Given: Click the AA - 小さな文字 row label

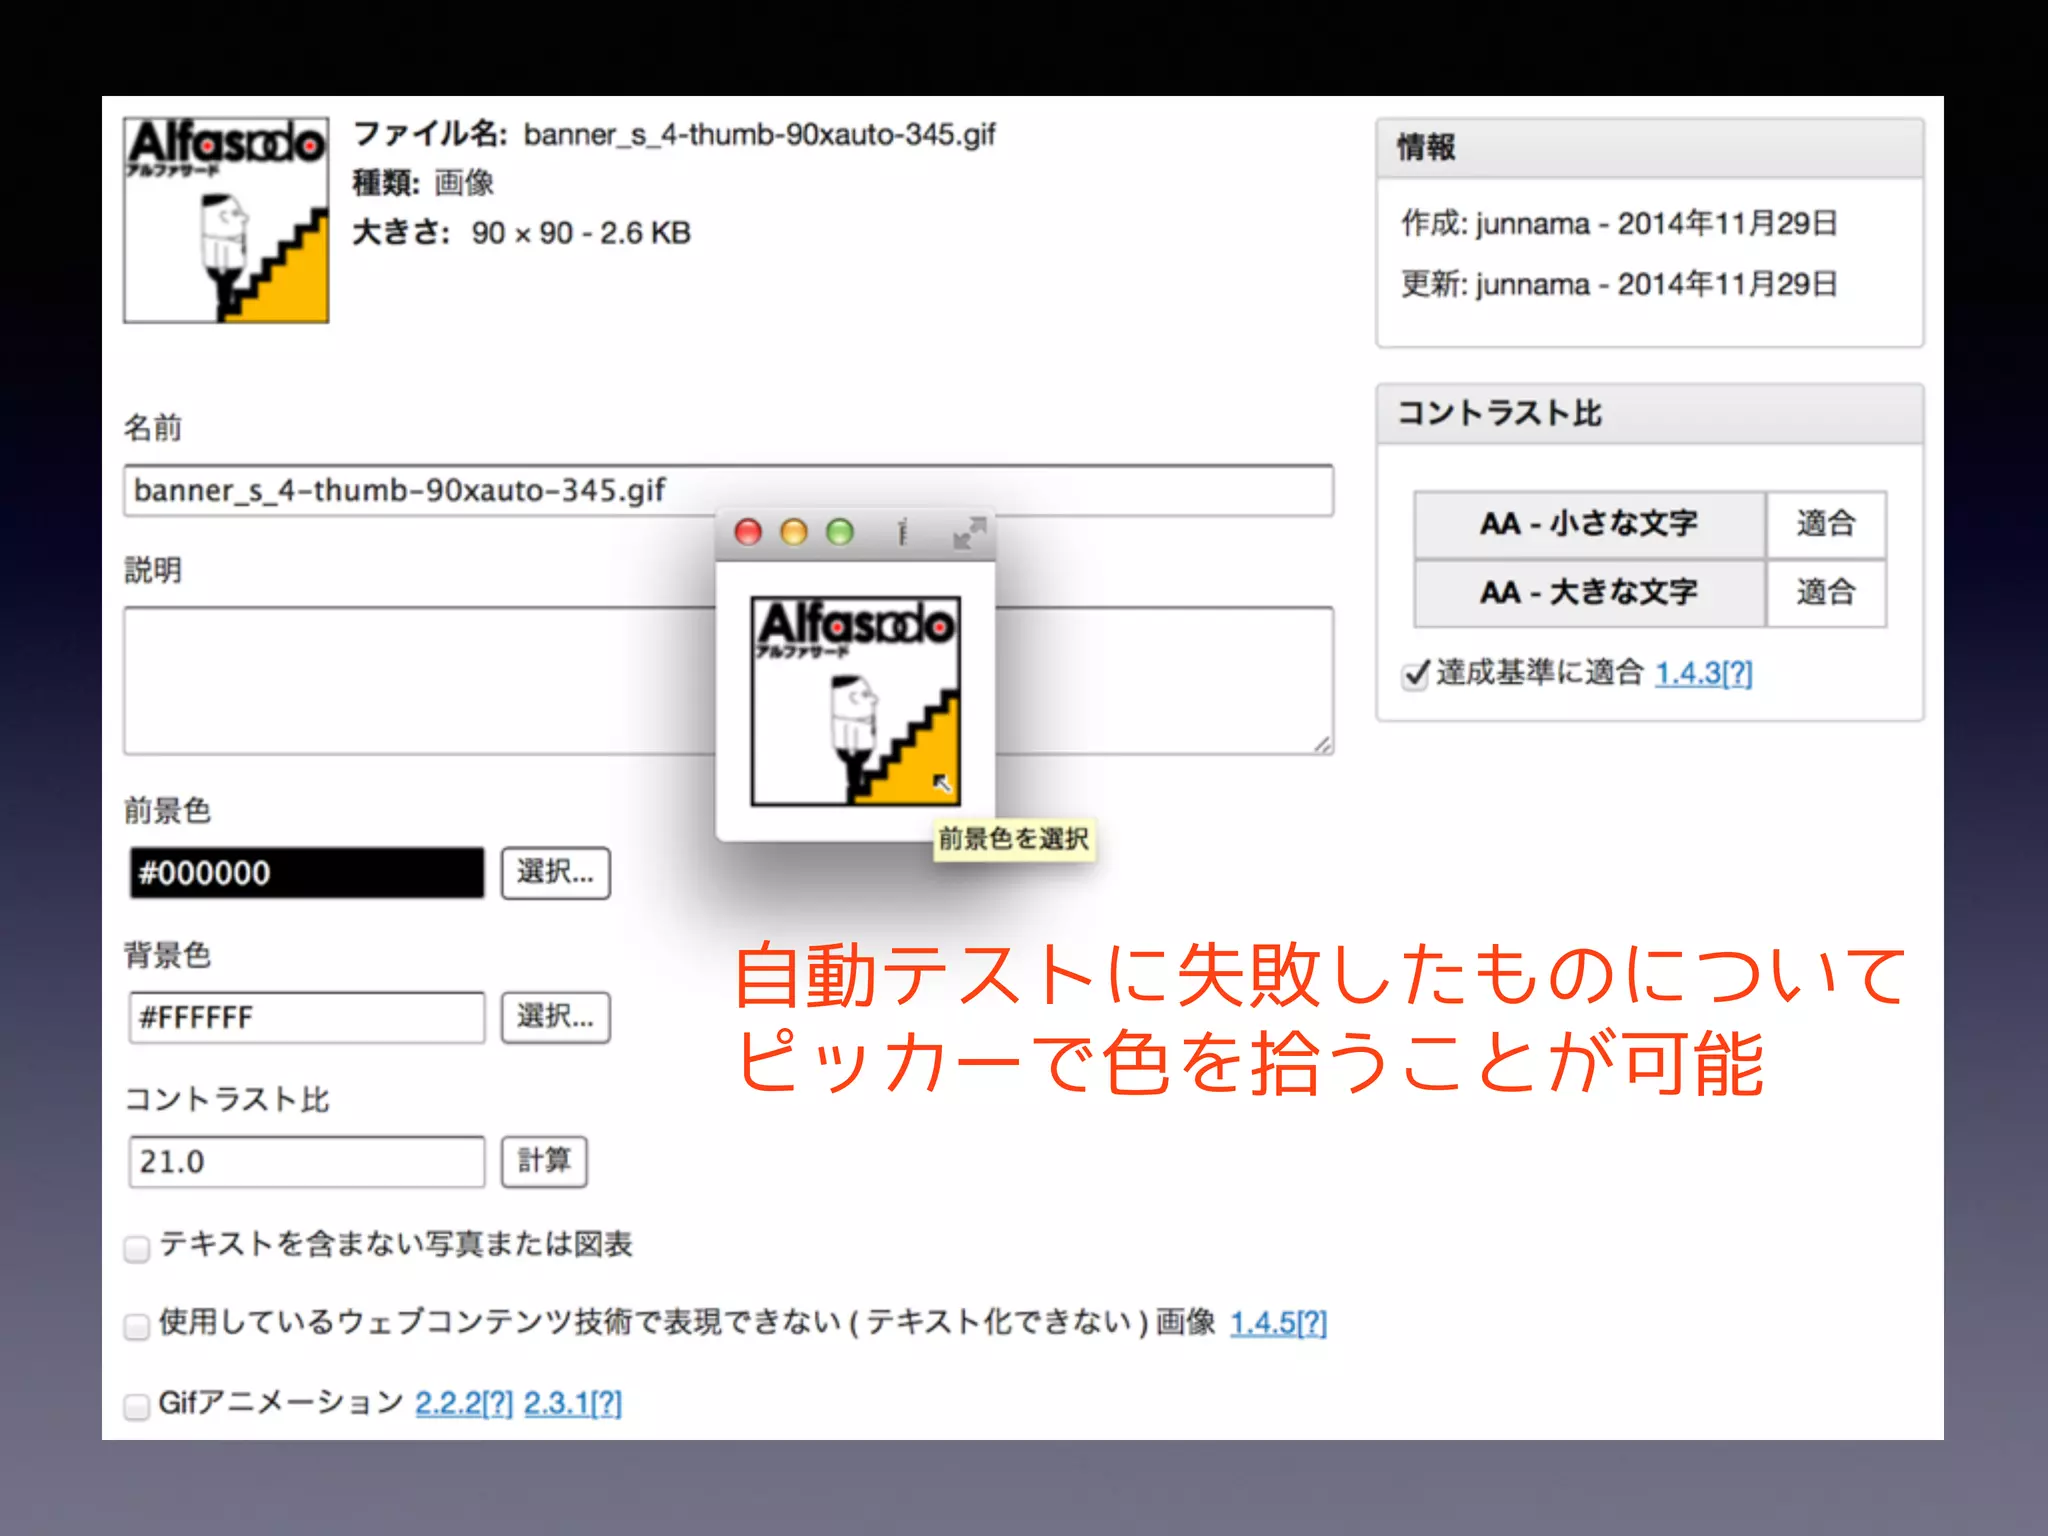Looking at the screenshot, I should tap(1590, 524).
